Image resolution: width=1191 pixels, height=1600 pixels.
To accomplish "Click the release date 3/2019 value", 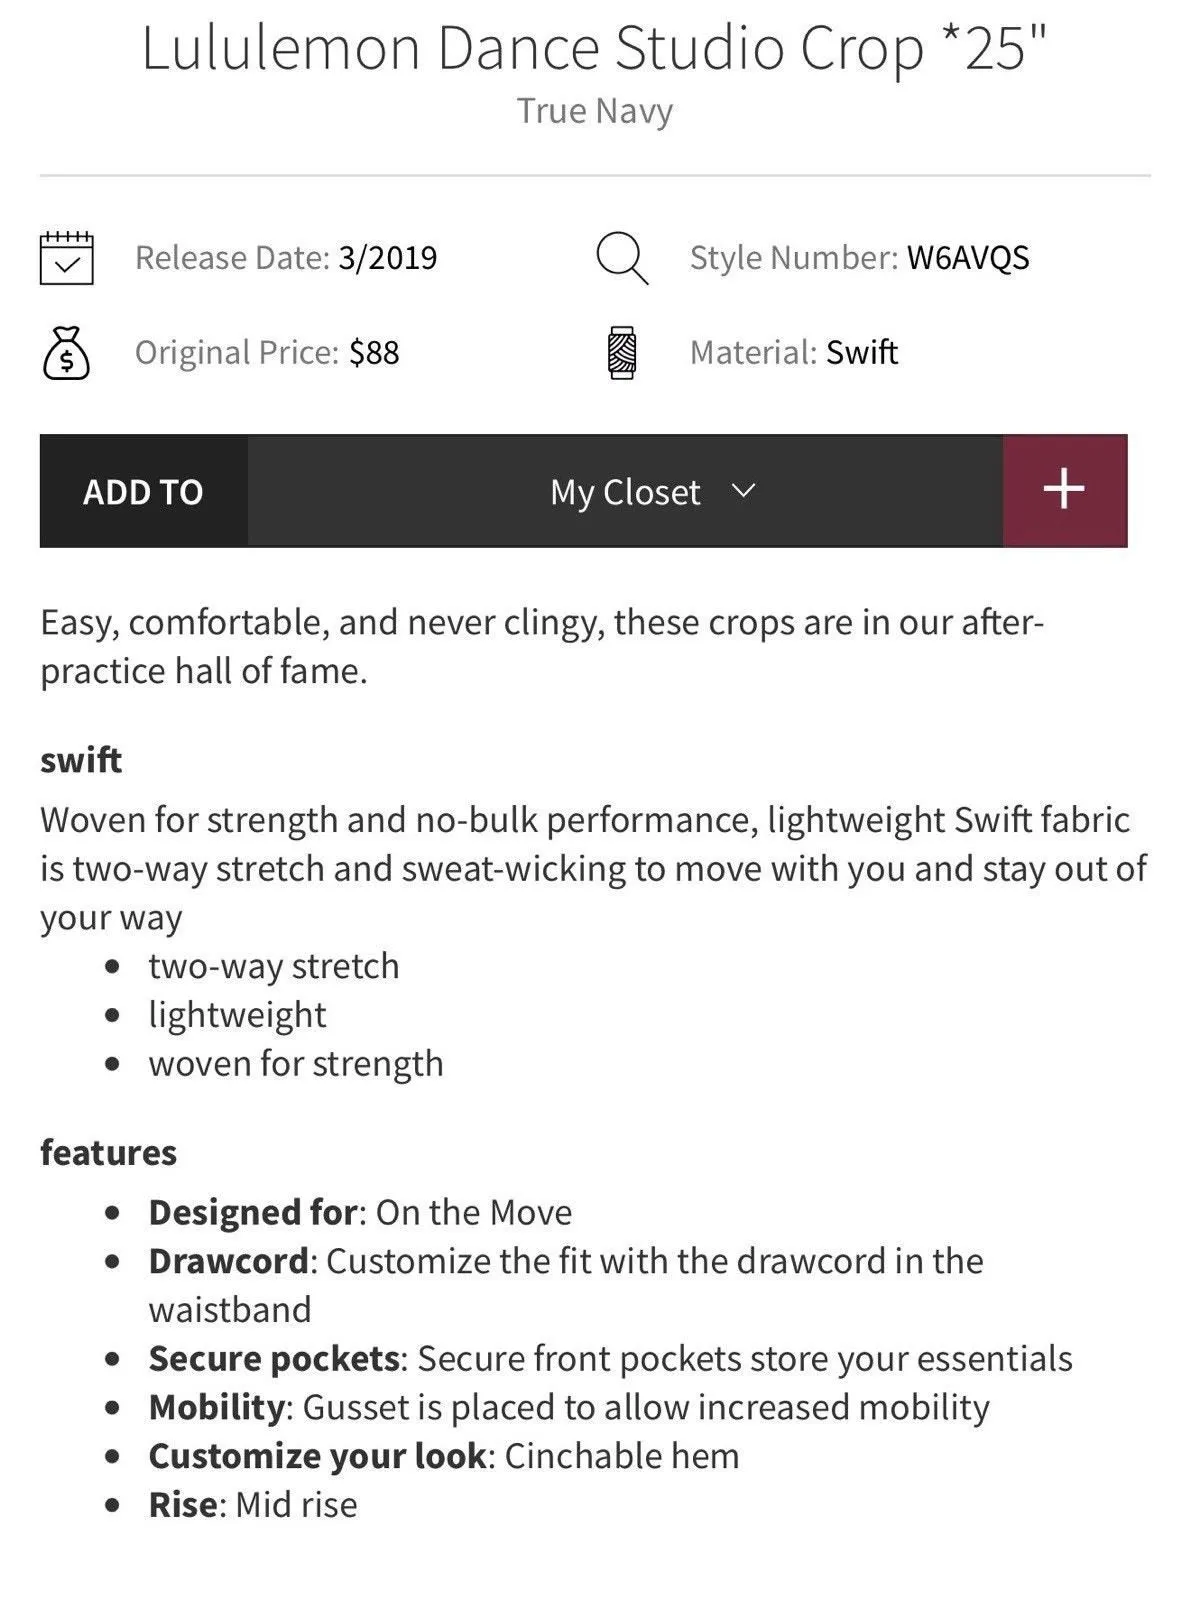I will click(388, 258).
